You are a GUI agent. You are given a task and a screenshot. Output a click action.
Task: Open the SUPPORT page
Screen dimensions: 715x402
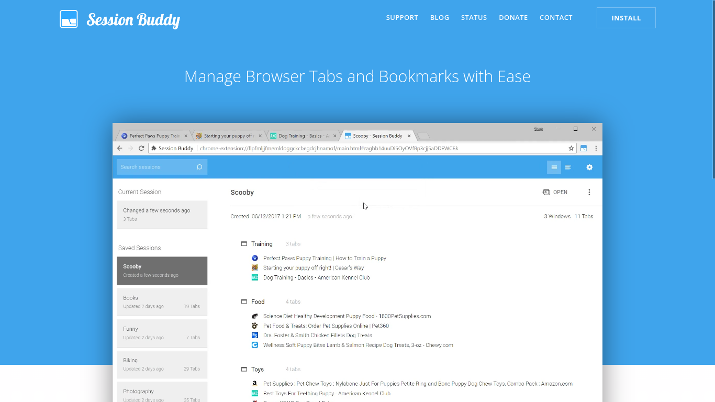tap(402, 18)
